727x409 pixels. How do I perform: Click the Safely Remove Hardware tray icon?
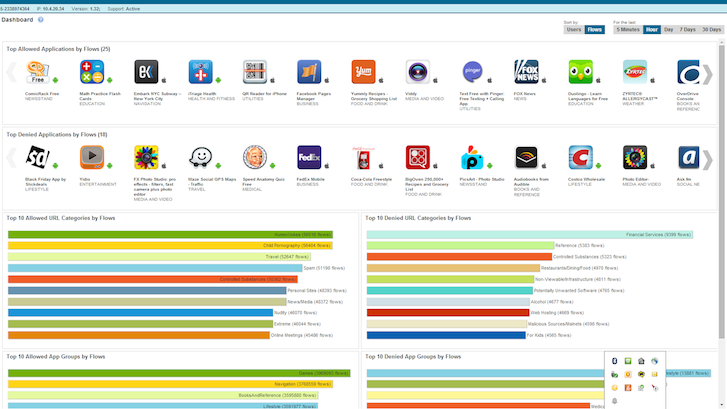coord(615,374)
